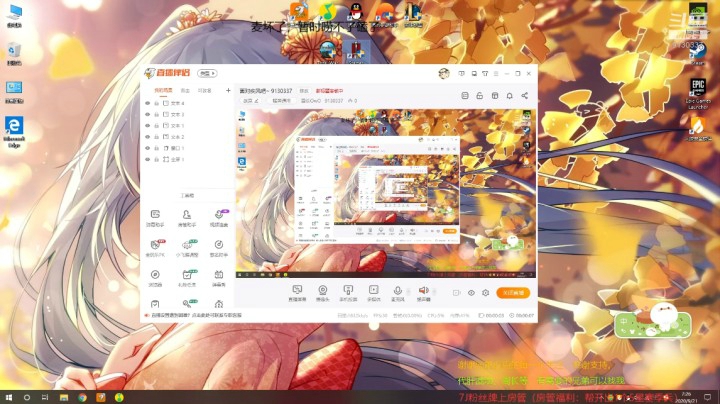Click the orange stop-live button

(513, 292)
